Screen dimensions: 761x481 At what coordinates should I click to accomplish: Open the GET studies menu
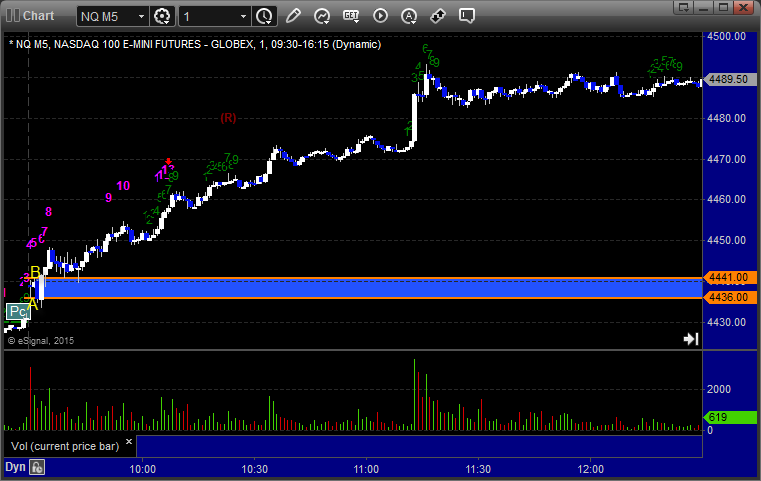(351, 16)
